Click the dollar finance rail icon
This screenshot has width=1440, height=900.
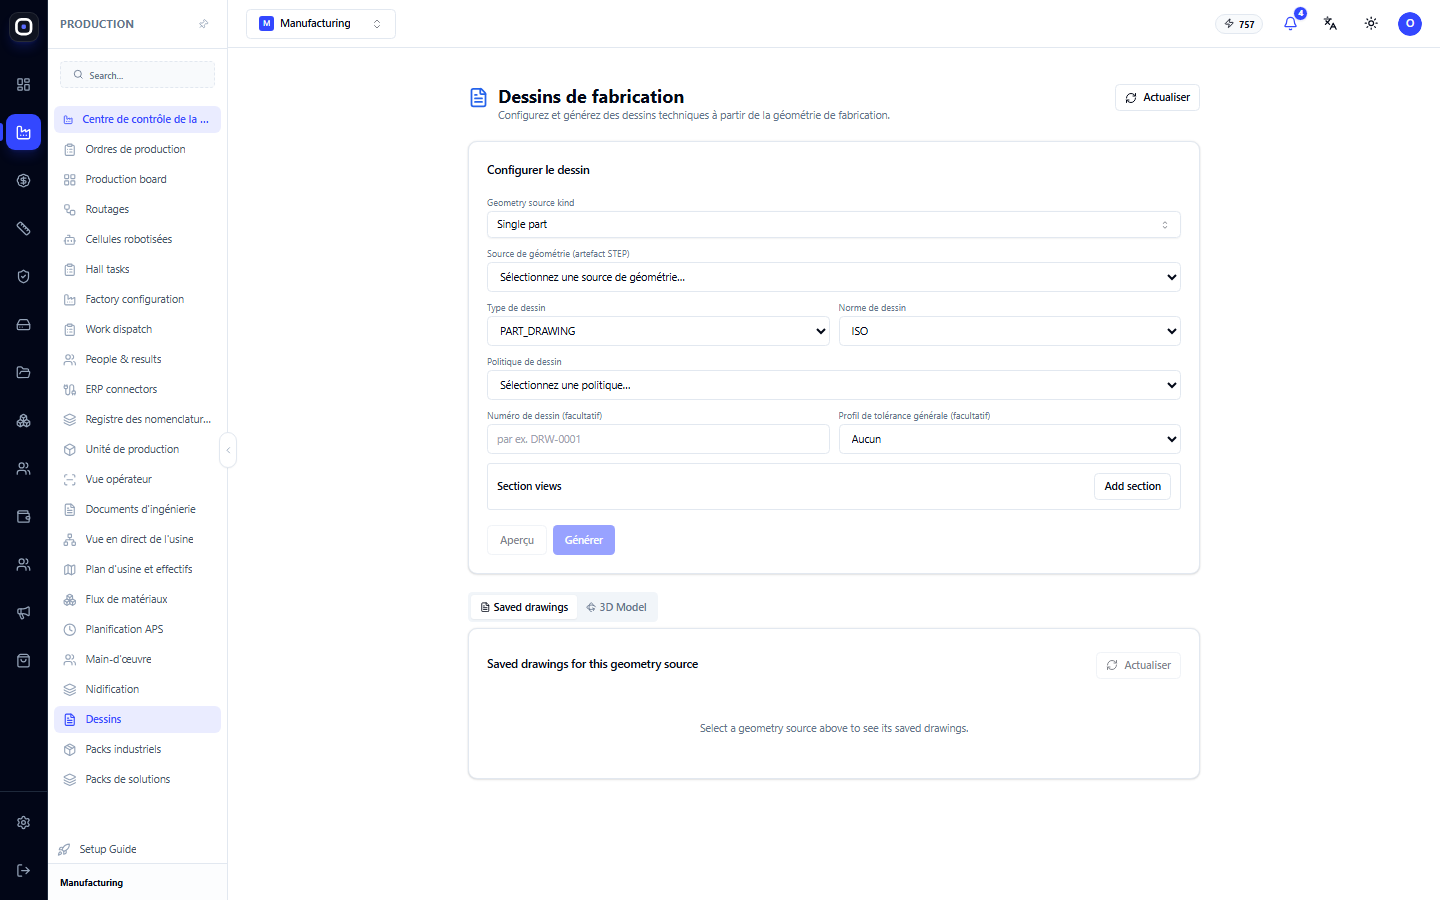coord(24,180)
